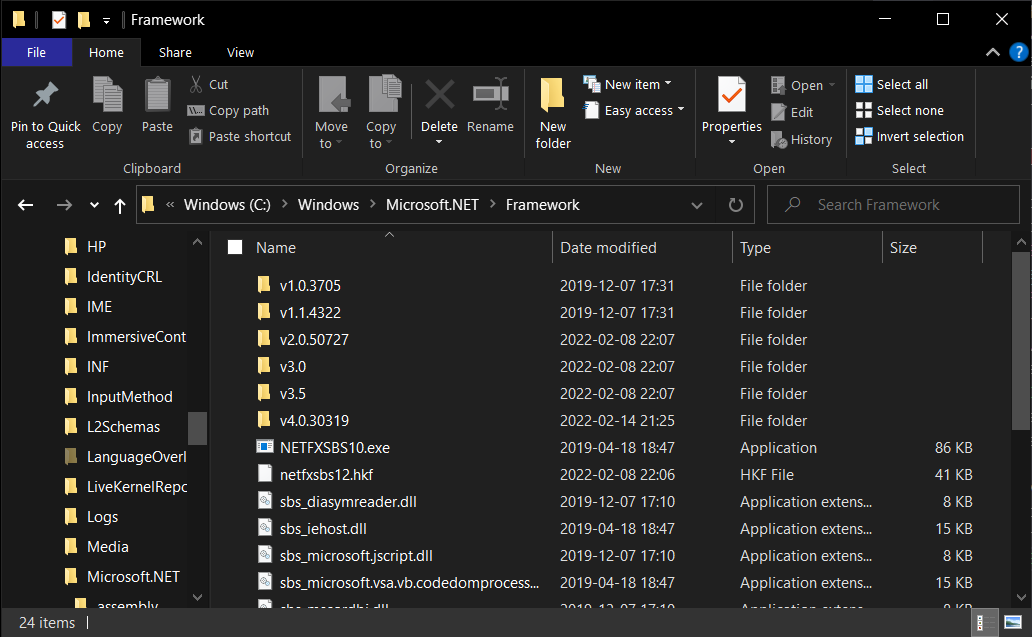Open the New item dropdown
Viewport: 1032px width, 637px height.
(x=668, y=84)
